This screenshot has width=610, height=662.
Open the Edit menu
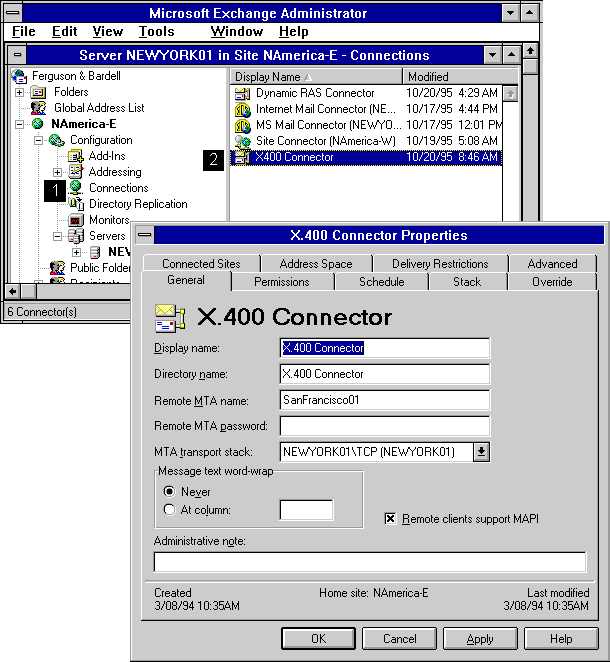(65, 31)
